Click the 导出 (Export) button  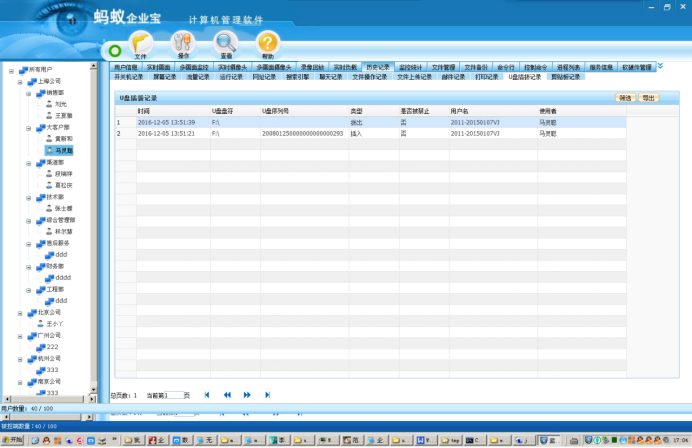[649, 98]
